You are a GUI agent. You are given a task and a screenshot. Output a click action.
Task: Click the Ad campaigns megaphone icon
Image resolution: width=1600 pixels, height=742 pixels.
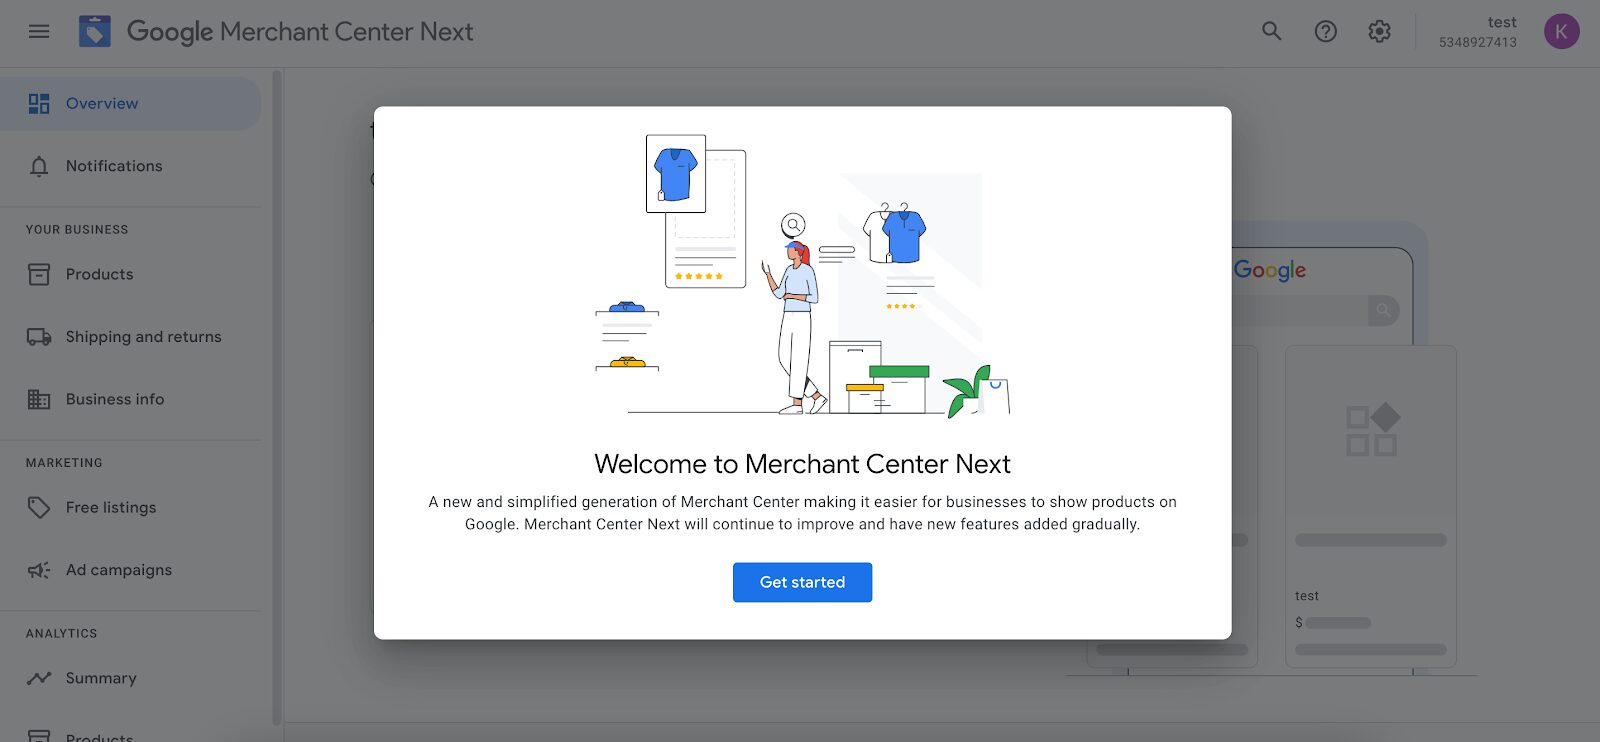[39, 570]
